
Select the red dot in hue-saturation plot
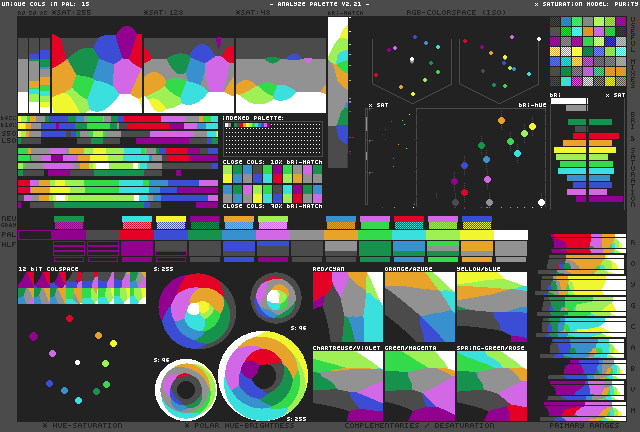pos(69,319)
